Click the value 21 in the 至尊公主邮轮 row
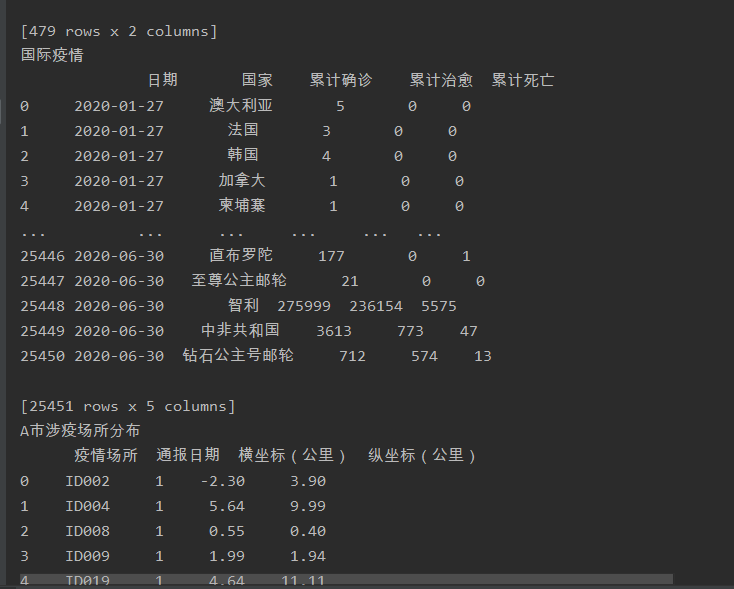 pos(350,281)
